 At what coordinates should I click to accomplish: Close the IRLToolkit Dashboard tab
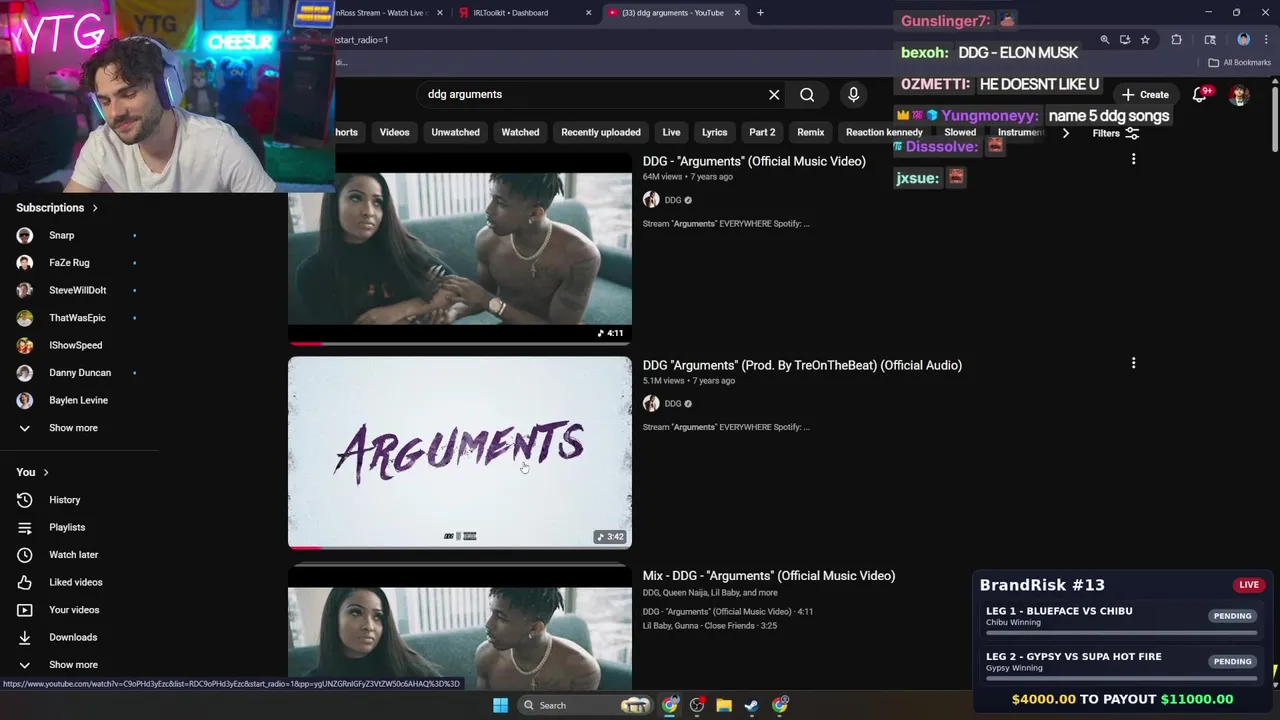[588, 13]
